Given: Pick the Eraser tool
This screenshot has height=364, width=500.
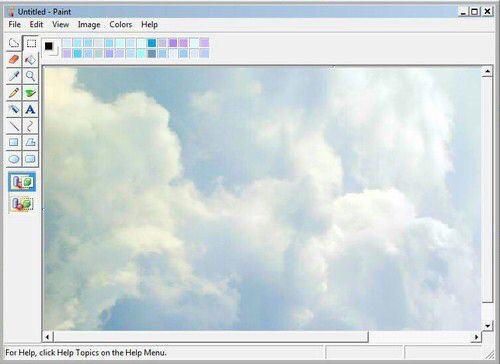Looking at the screenshot, I should pyautogui.click(x=14, y=60).
